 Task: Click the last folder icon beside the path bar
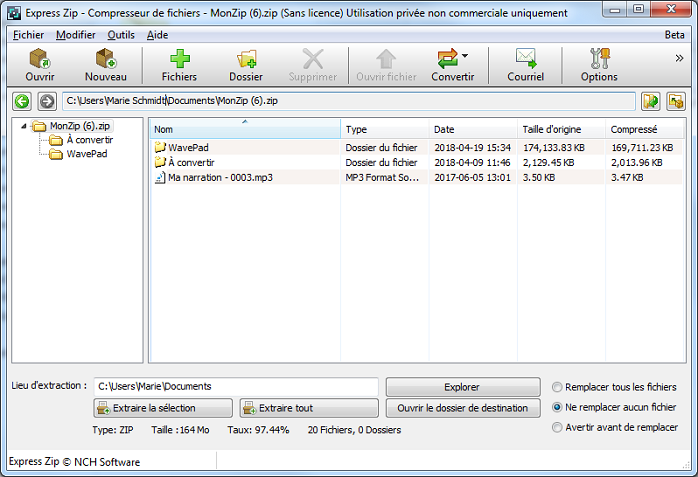click(x=676, y=101)
